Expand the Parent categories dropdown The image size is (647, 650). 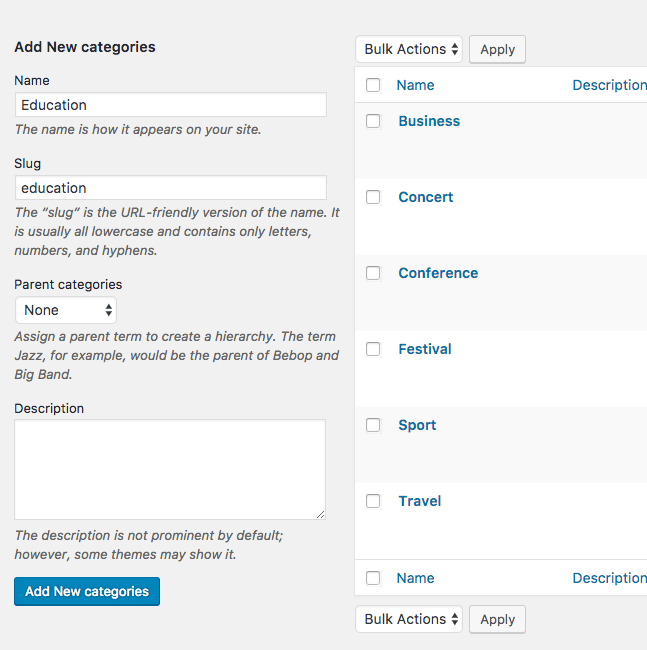pos(66,310)
